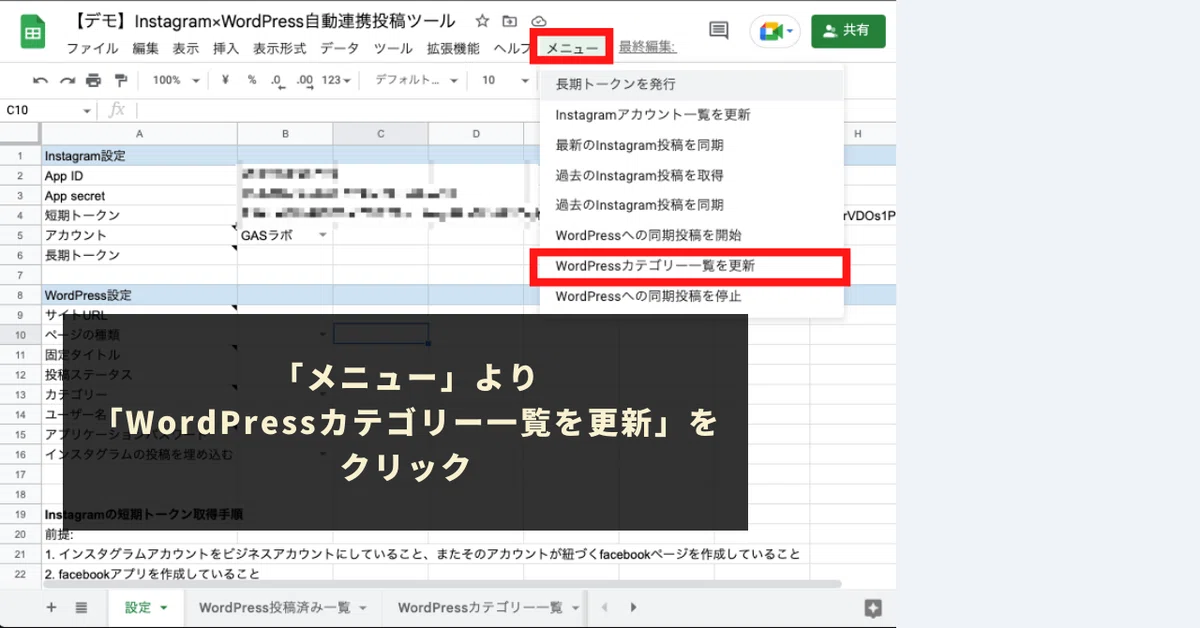Screen dimensions: 1200x628
Task: Select WordPressへの同期投稿を開始
Action: [692, 235]
